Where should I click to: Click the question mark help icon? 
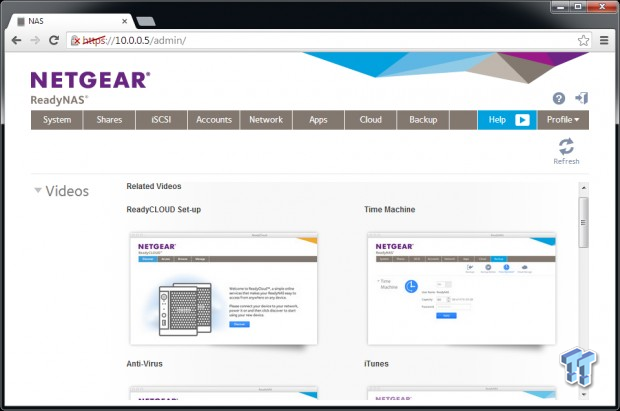pyautogui.click(x=558, y=98)
